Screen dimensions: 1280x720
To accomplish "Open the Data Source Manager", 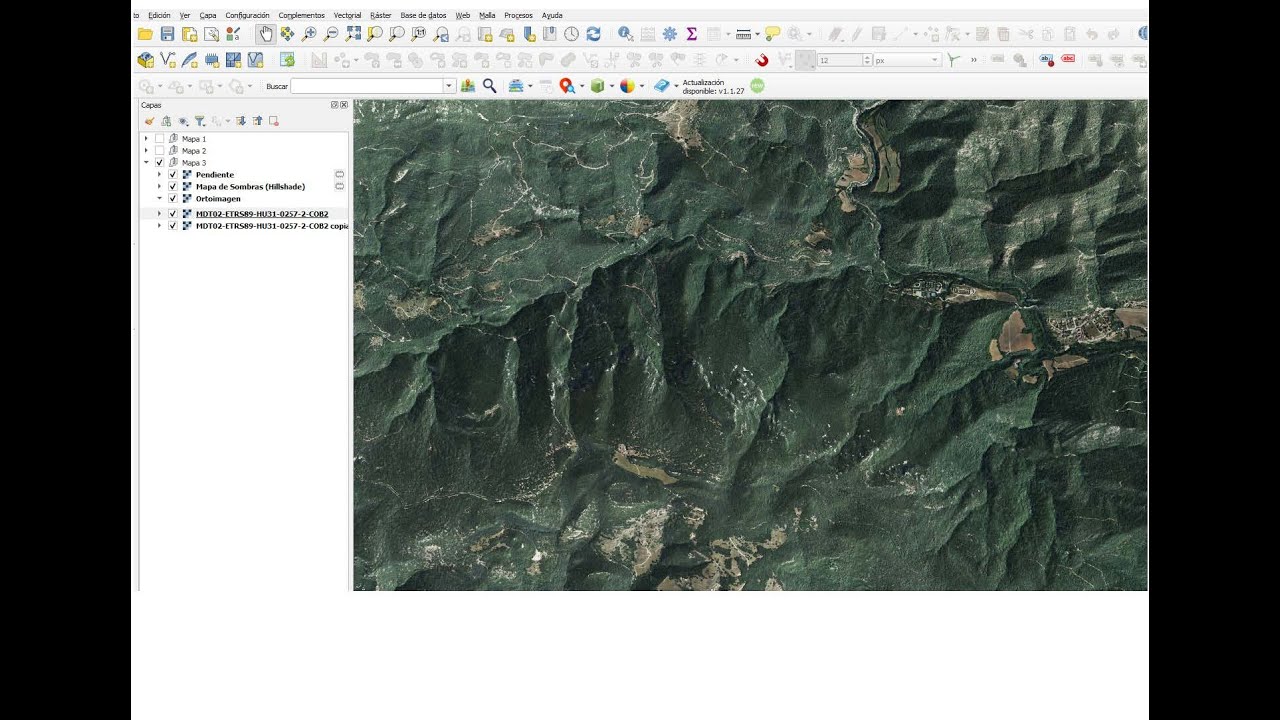I will pyautogui.click(x=145, y=60).
